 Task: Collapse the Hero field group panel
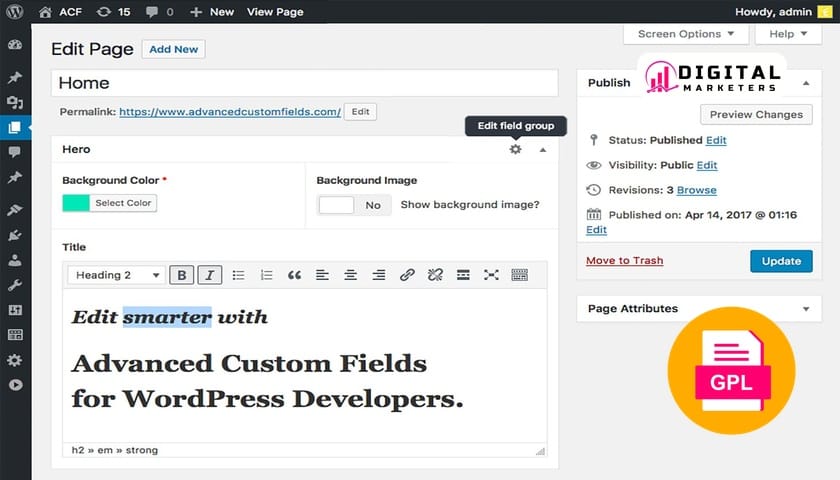point(543,149)
